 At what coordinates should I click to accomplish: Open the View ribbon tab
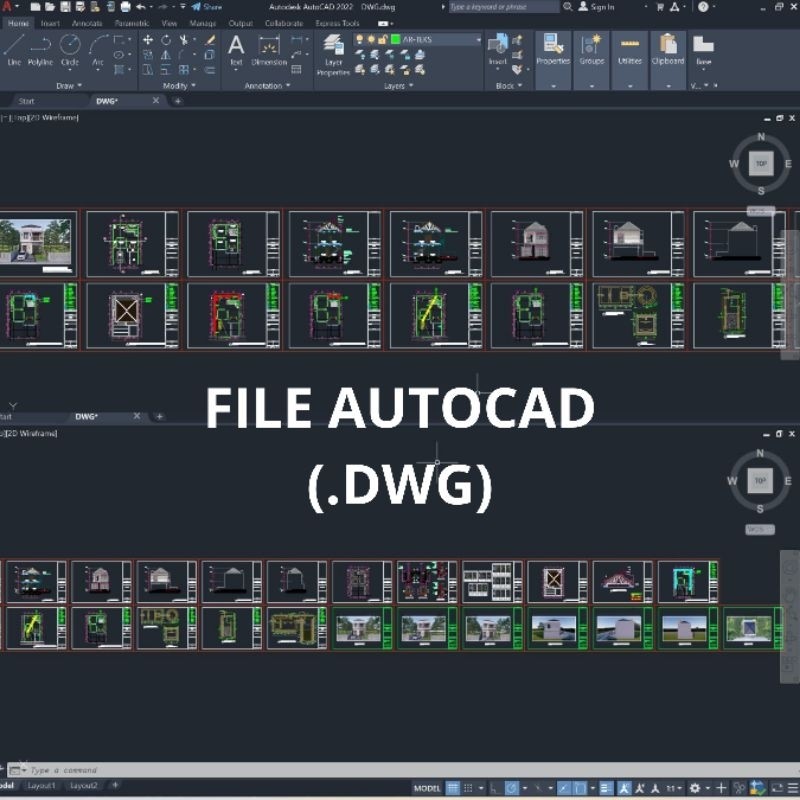tap(169, 23)
